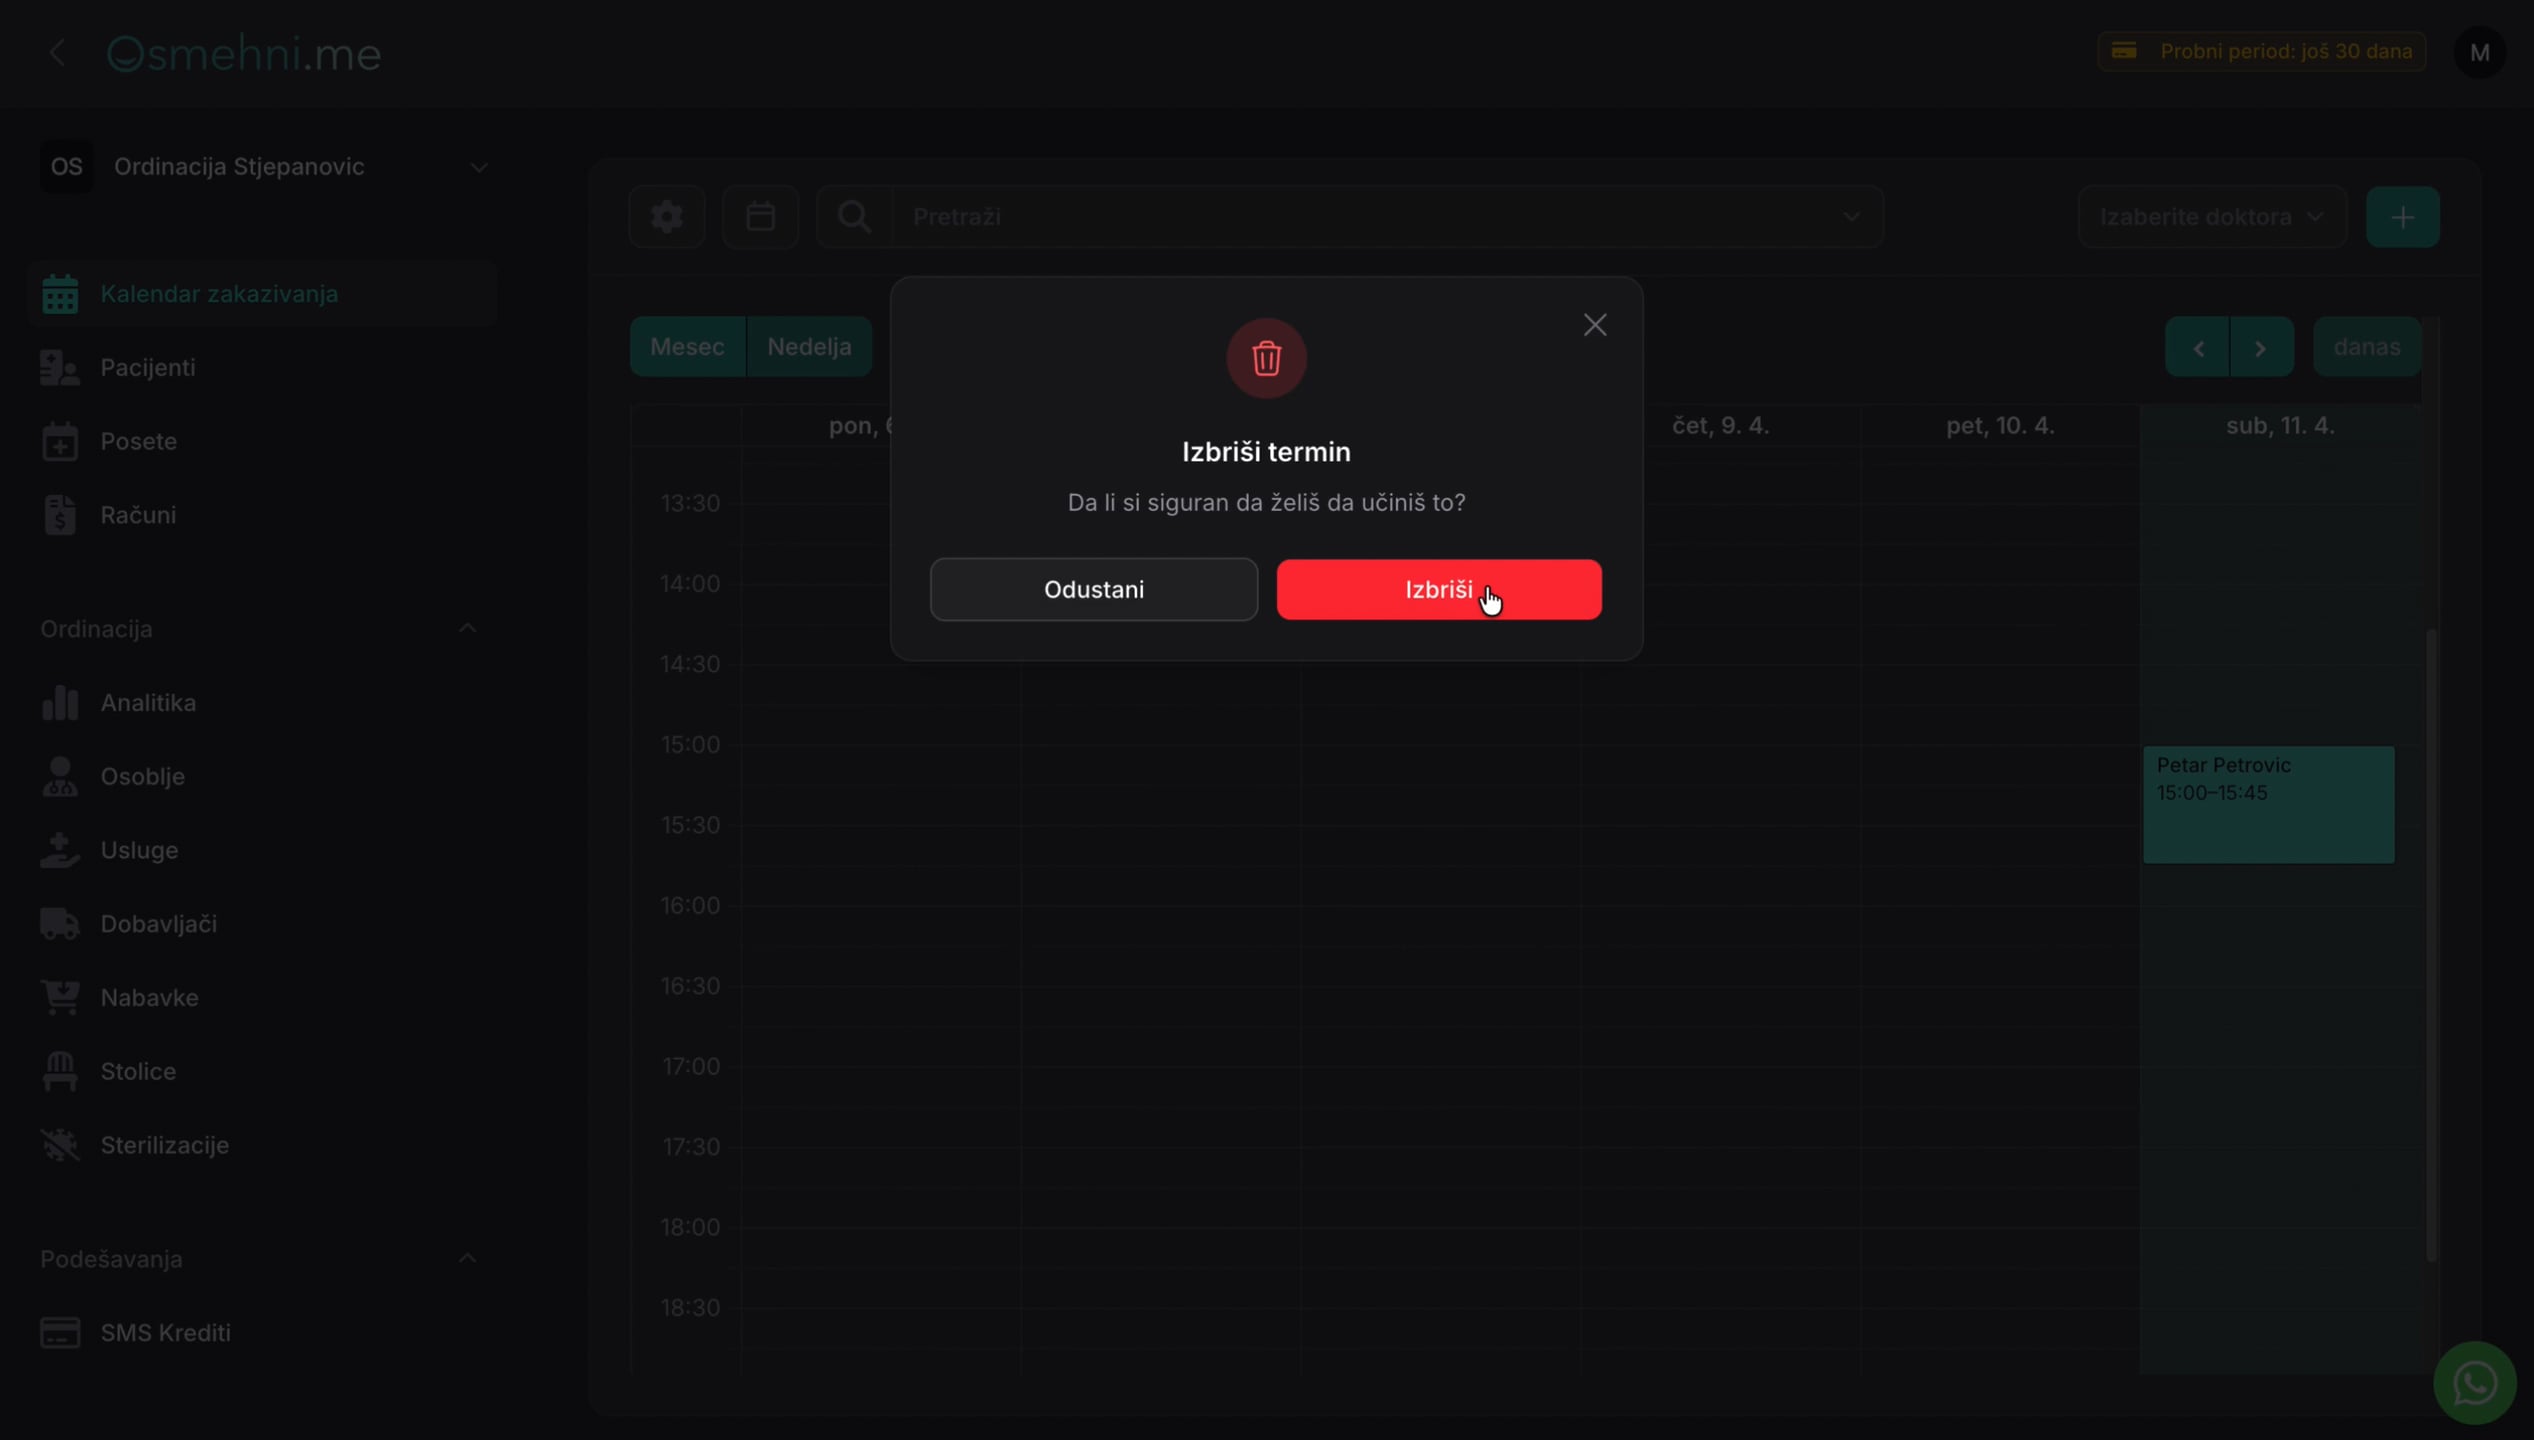Switch to the Mesec calendar view

[687, 347]
